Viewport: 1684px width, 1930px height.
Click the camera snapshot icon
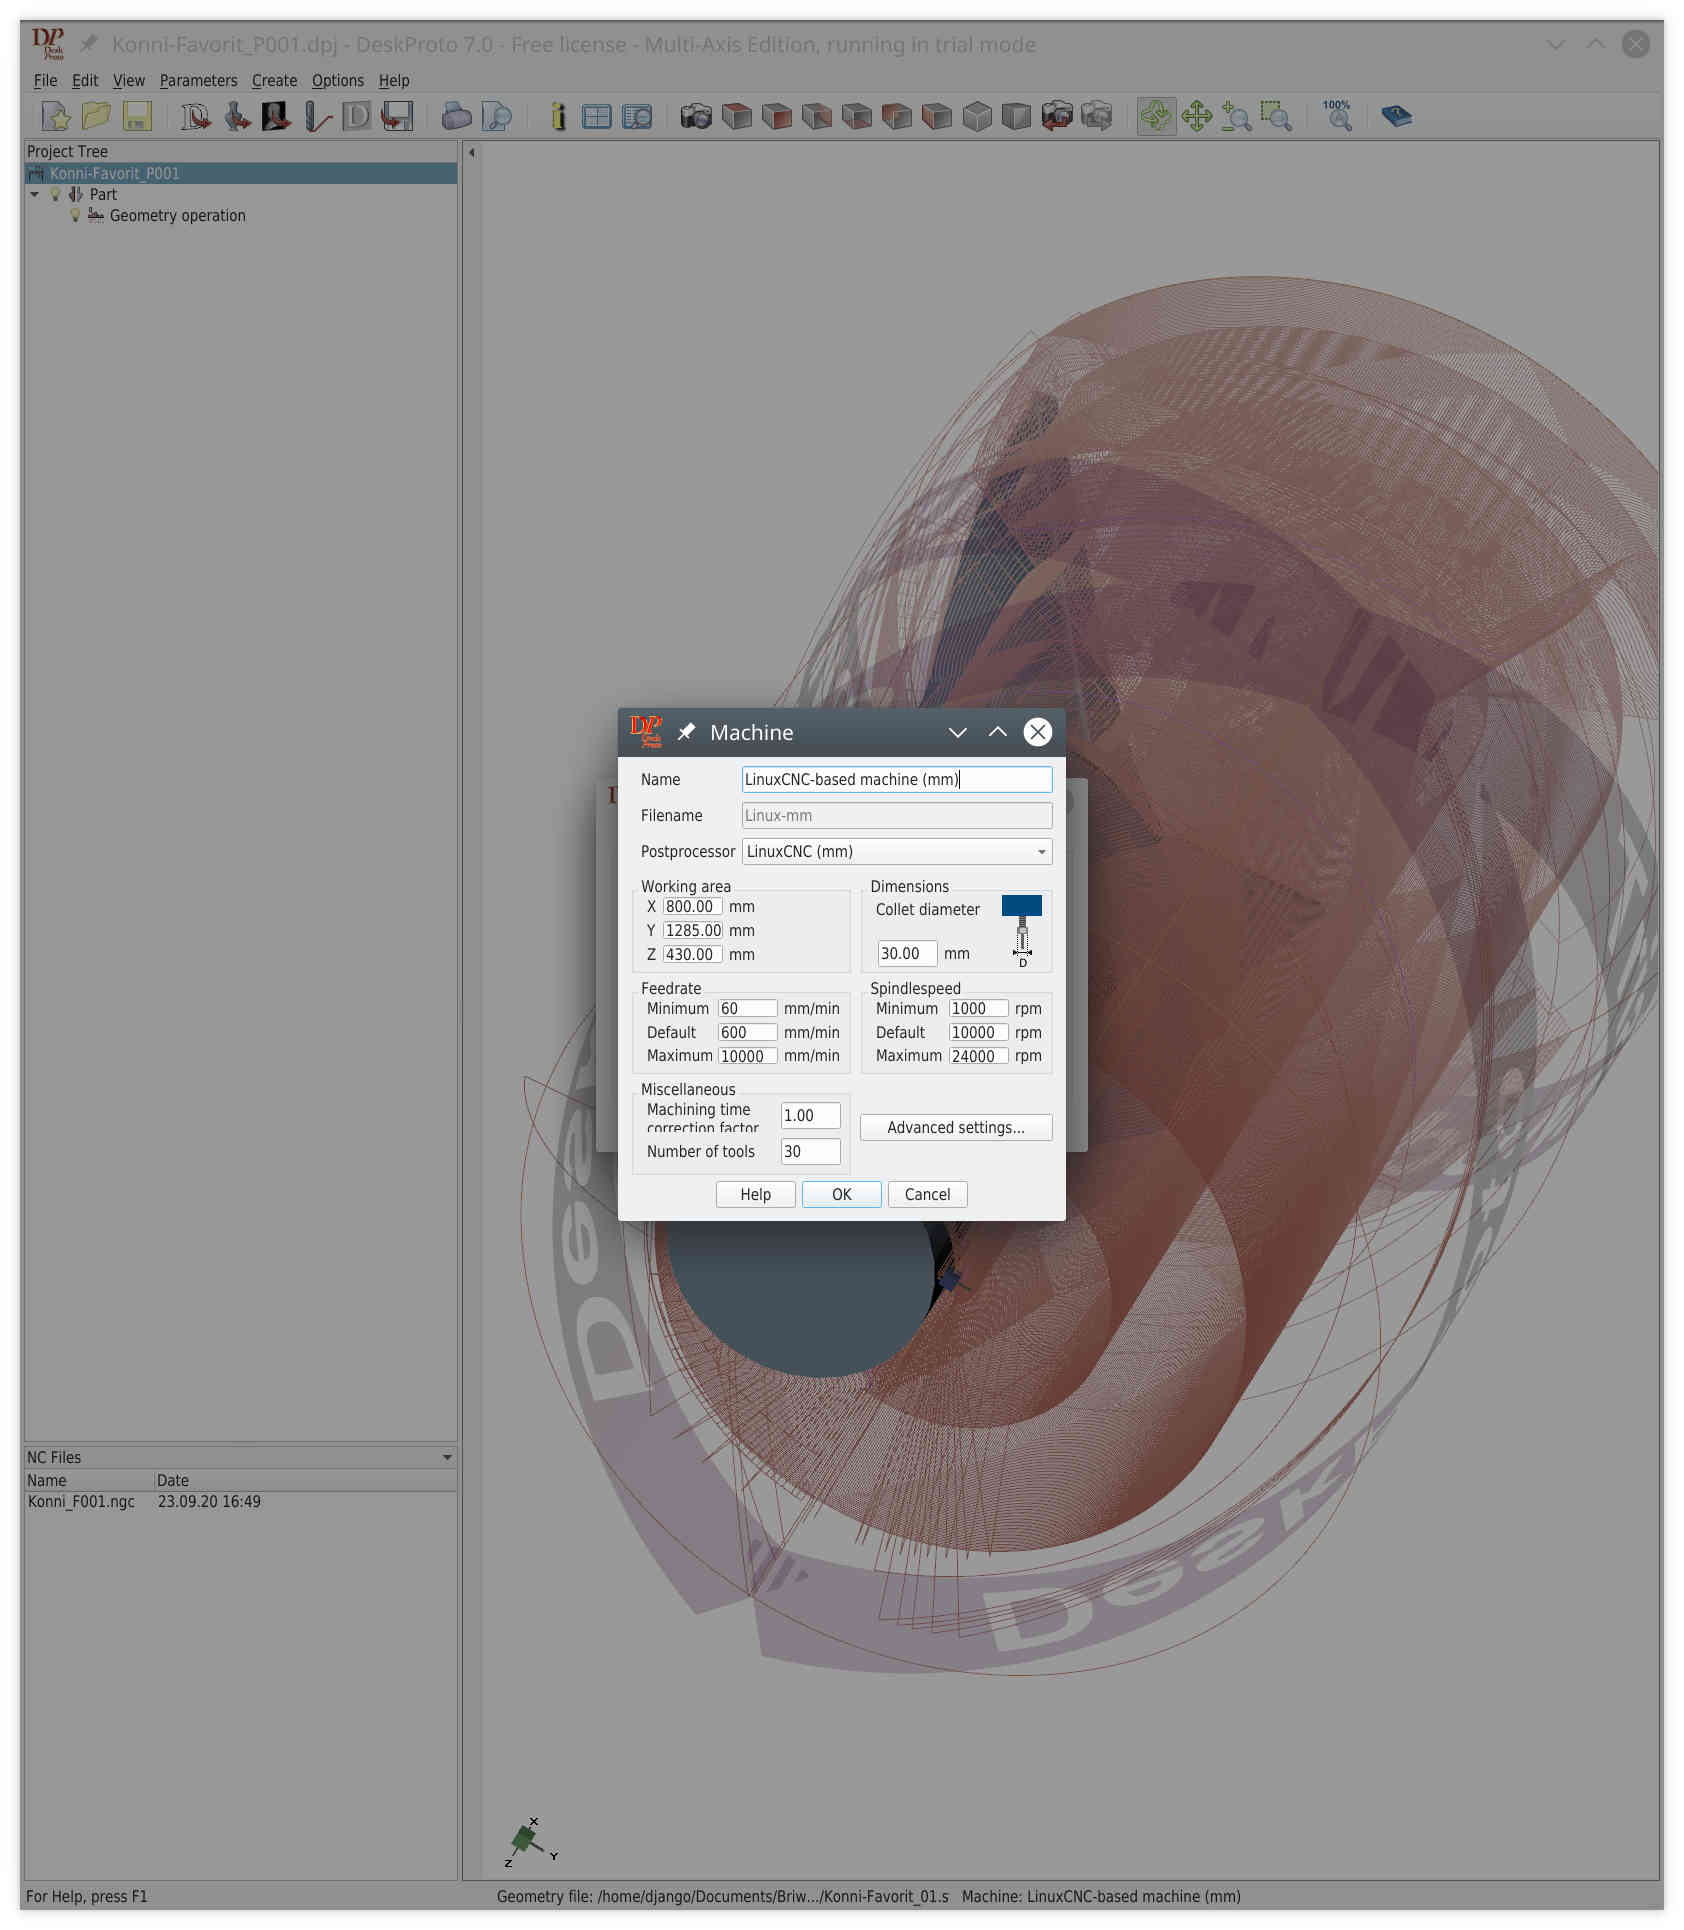[x=696, y=116]
